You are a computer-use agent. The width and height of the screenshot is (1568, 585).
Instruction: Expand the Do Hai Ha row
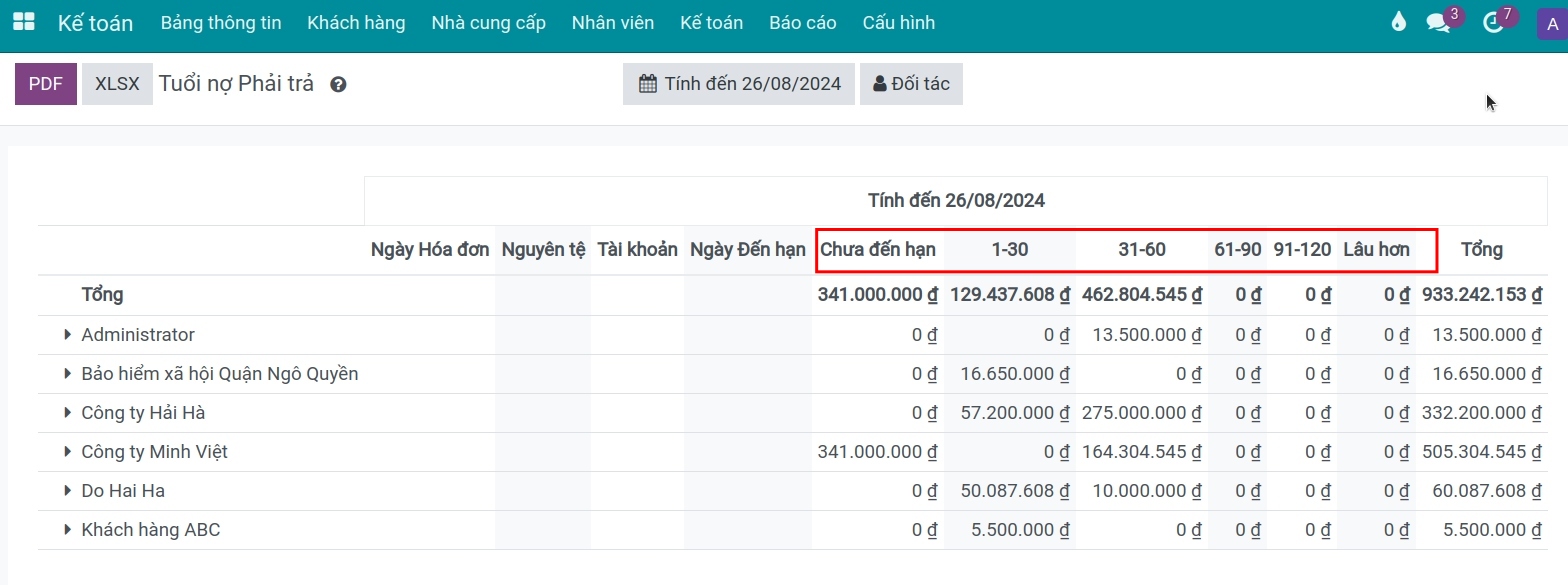(67, 490)
